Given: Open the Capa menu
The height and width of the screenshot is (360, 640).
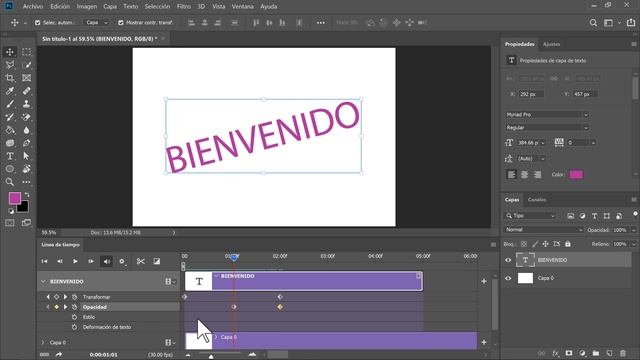Looking at the screenshot, I should coord(110,7).
